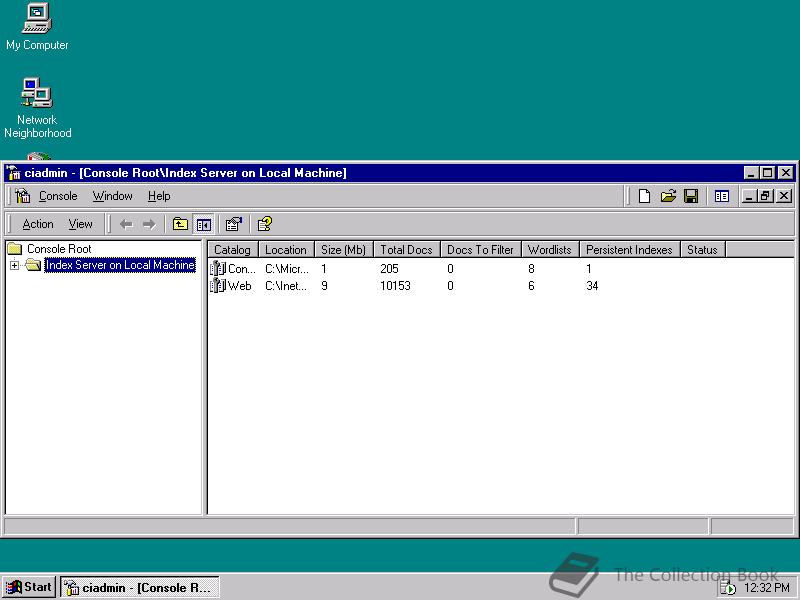
Task: Open the View menu
Action: click(x=81, y=224)
